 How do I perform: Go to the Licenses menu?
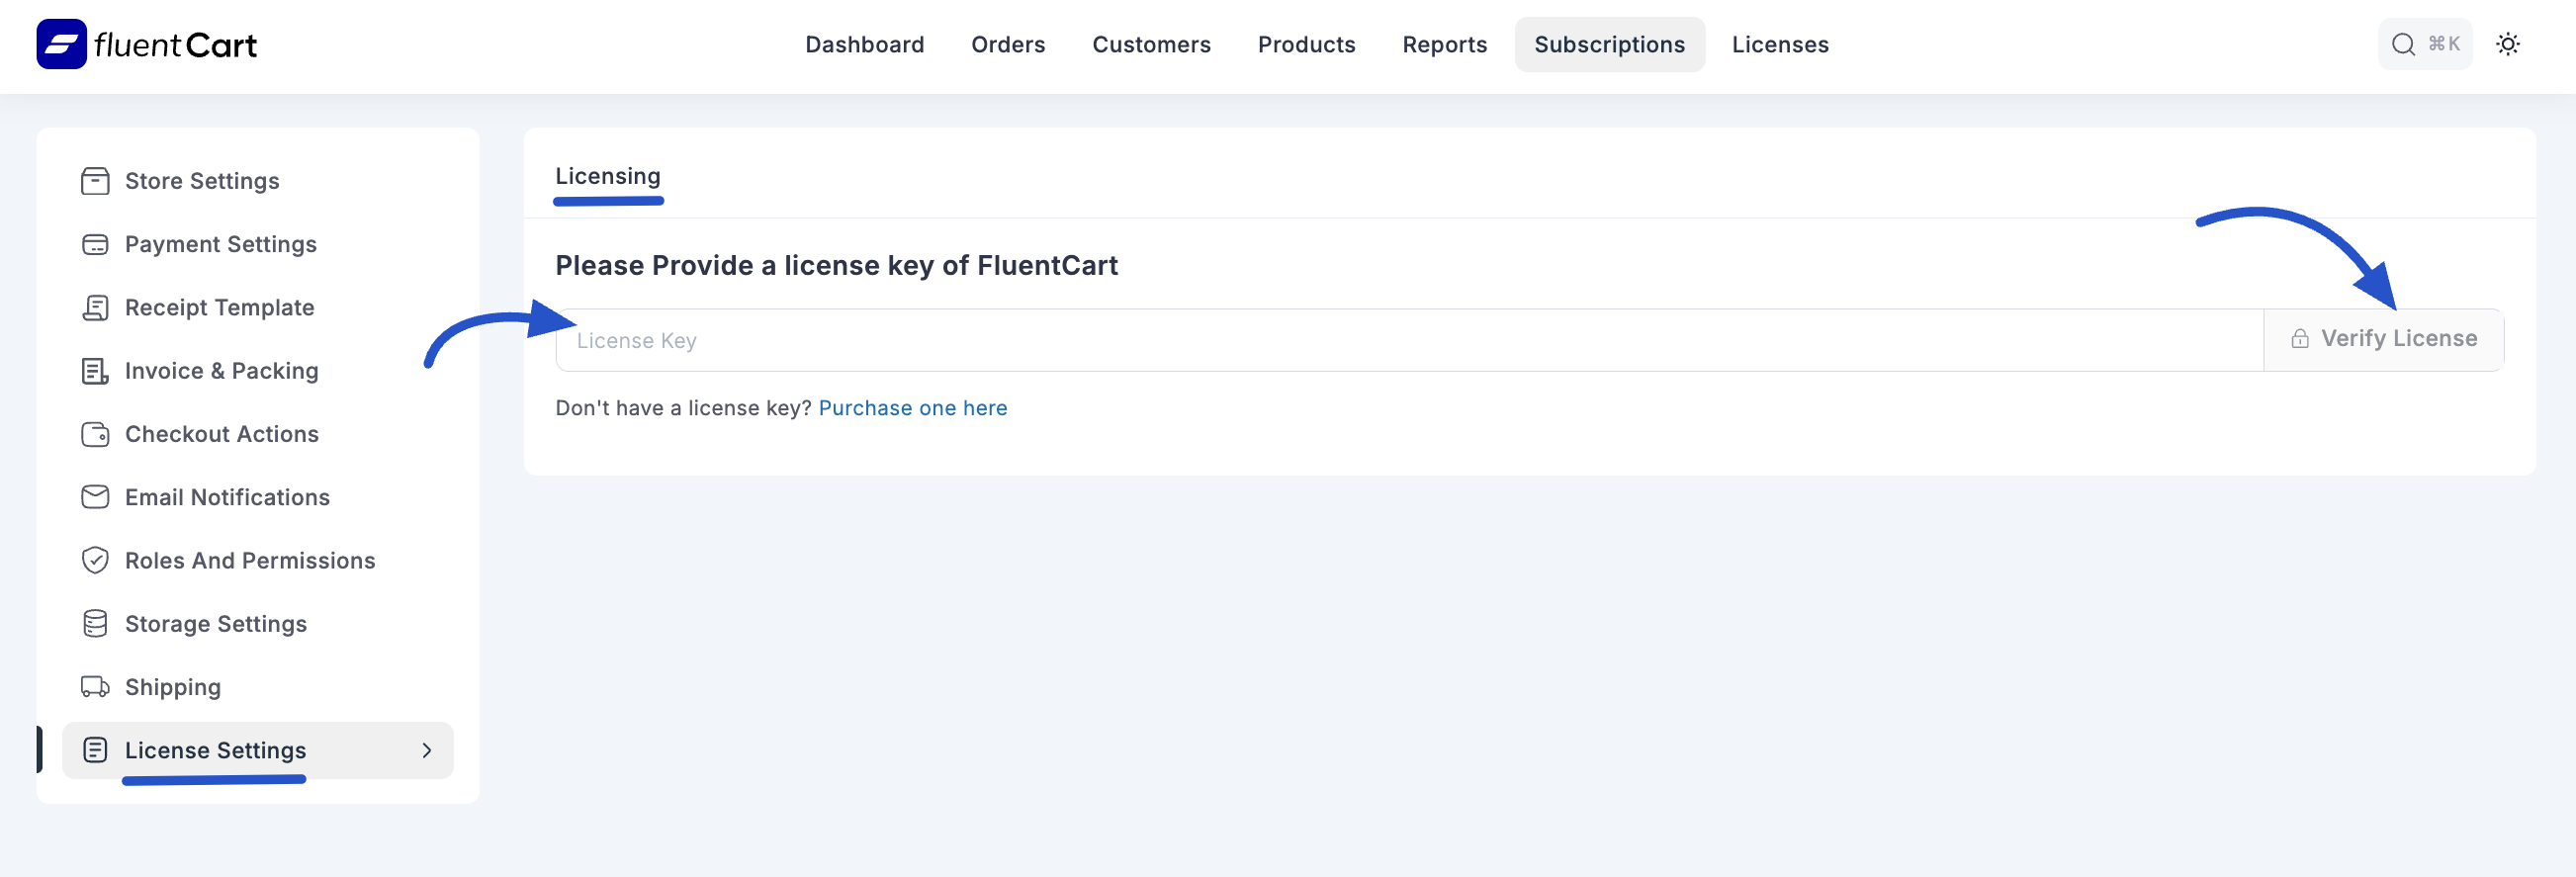pyautogui.click(x=1780, y=44)
